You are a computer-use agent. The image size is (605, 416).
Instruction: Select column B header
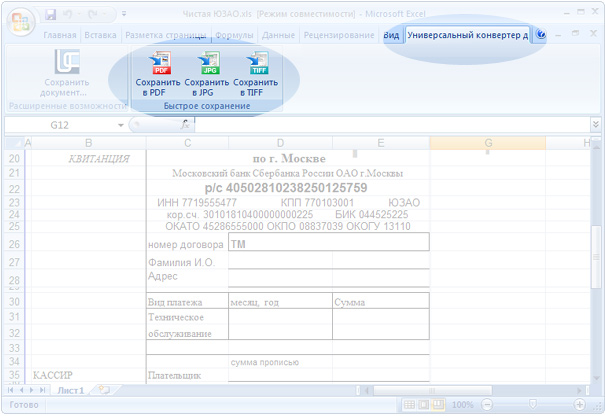click(x=88, y=143)
